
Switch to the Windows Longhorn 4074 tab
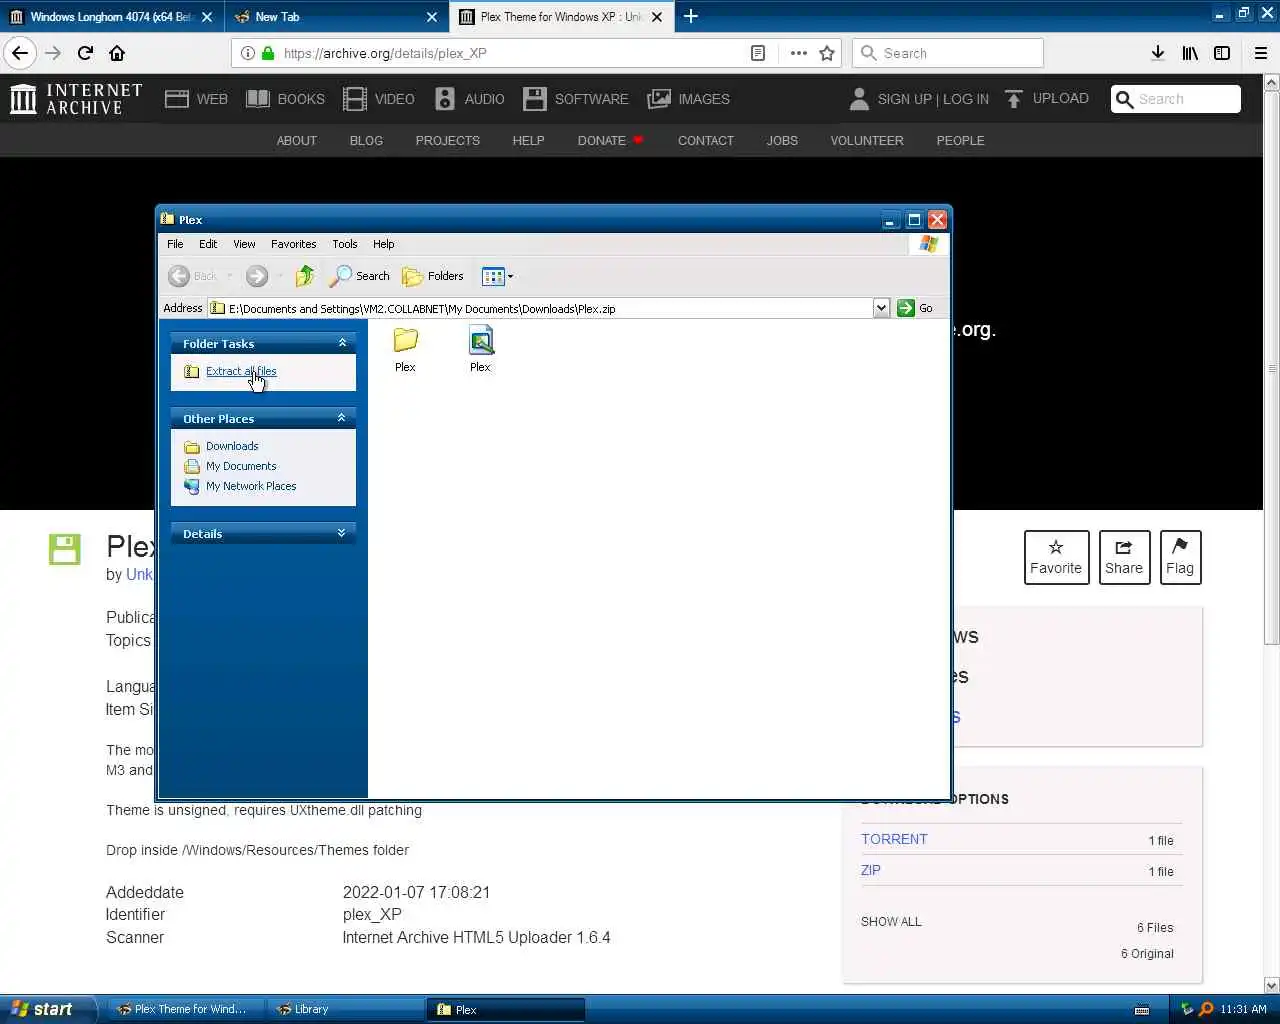(x=110, y=17)
